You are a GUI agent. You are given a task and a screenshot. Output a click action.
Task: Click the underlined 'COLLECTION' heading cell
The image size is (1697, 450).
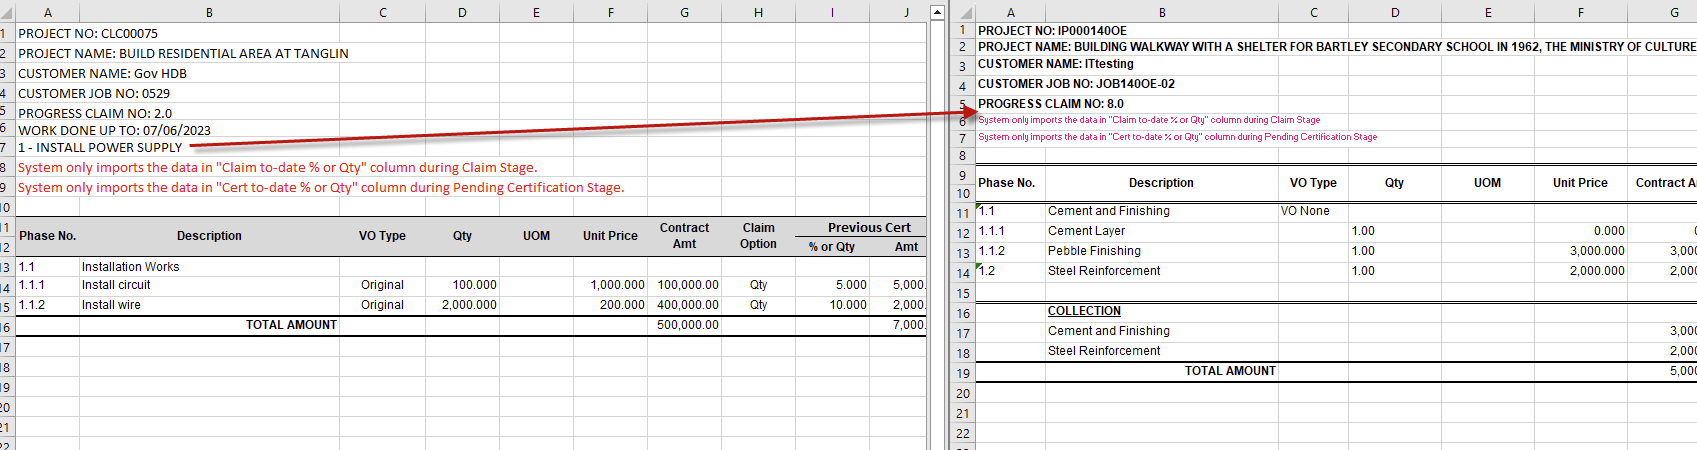click(x=1084, y=311)
